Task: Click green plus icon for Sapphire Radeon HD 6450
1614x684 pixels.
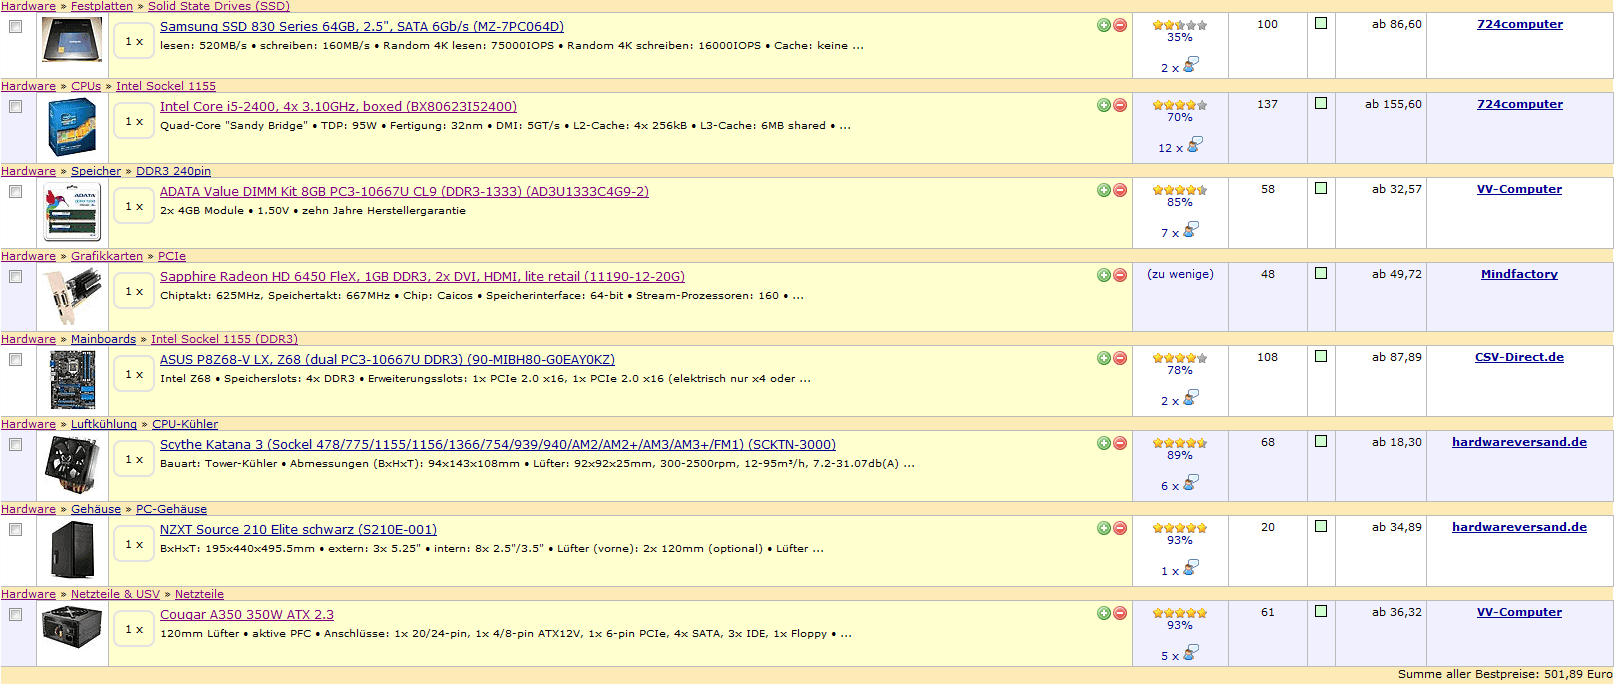Action: 1104,275
